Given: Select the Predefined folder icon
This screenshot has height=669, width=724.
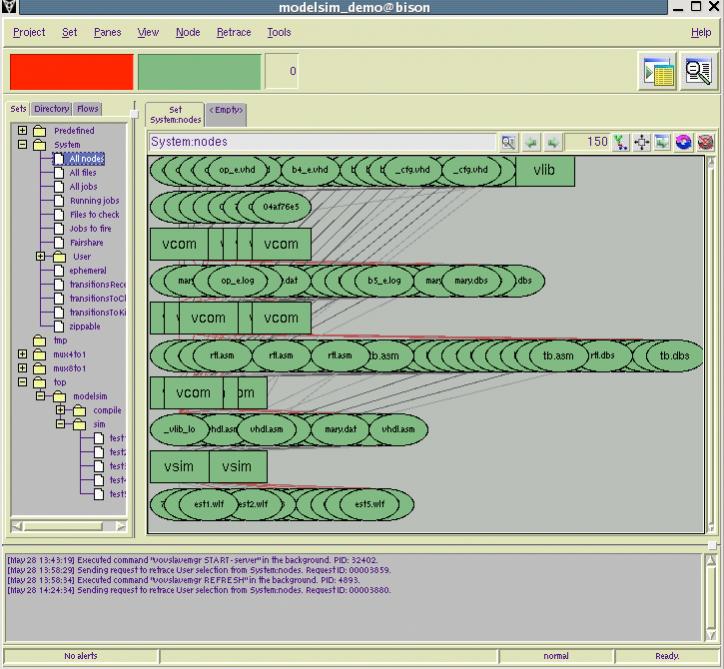Looking at the screenshot, I should [40, 131].
